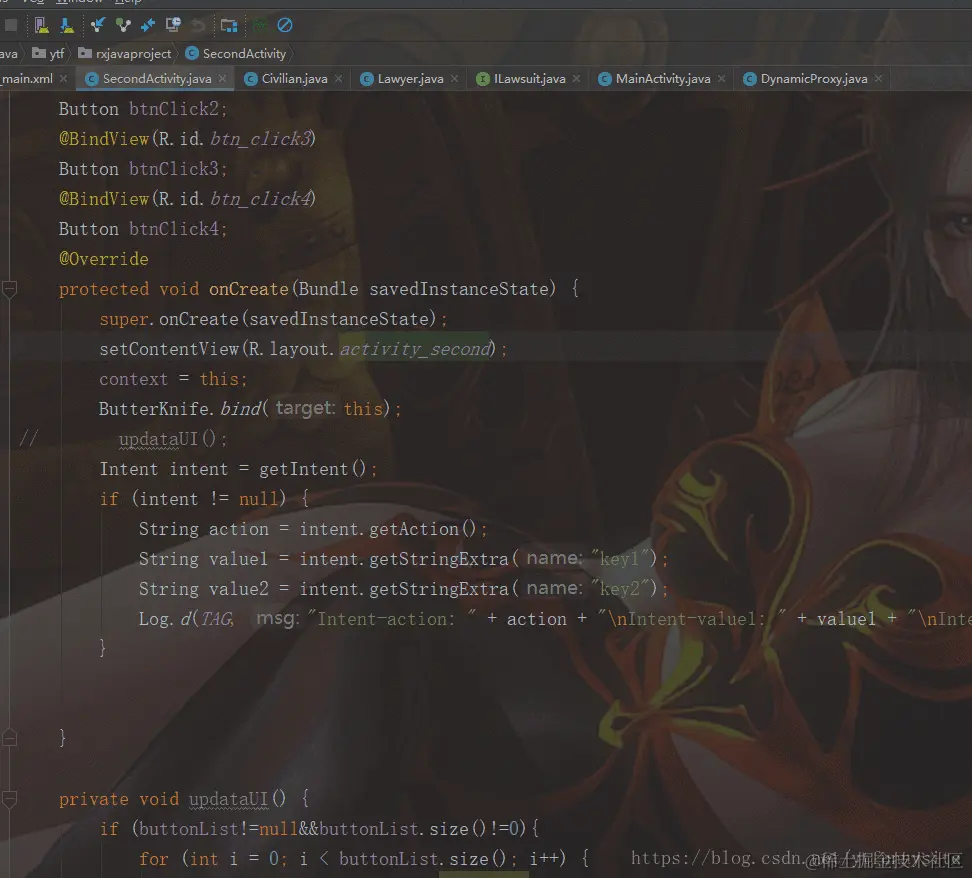This screenshot has height=878, width=972.
Task: Switch to the Civilian.java tab
Action: [x=286, y=79]
